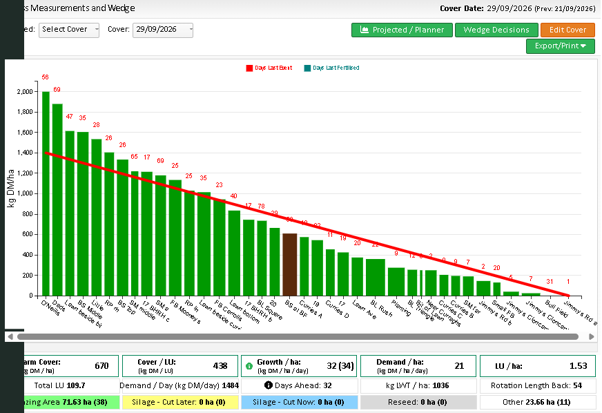Image resolution: width=602 pixels, height=413 pixels.
Task: Open the Export/Print dropdown menu
Action: (x=560, y=46)
